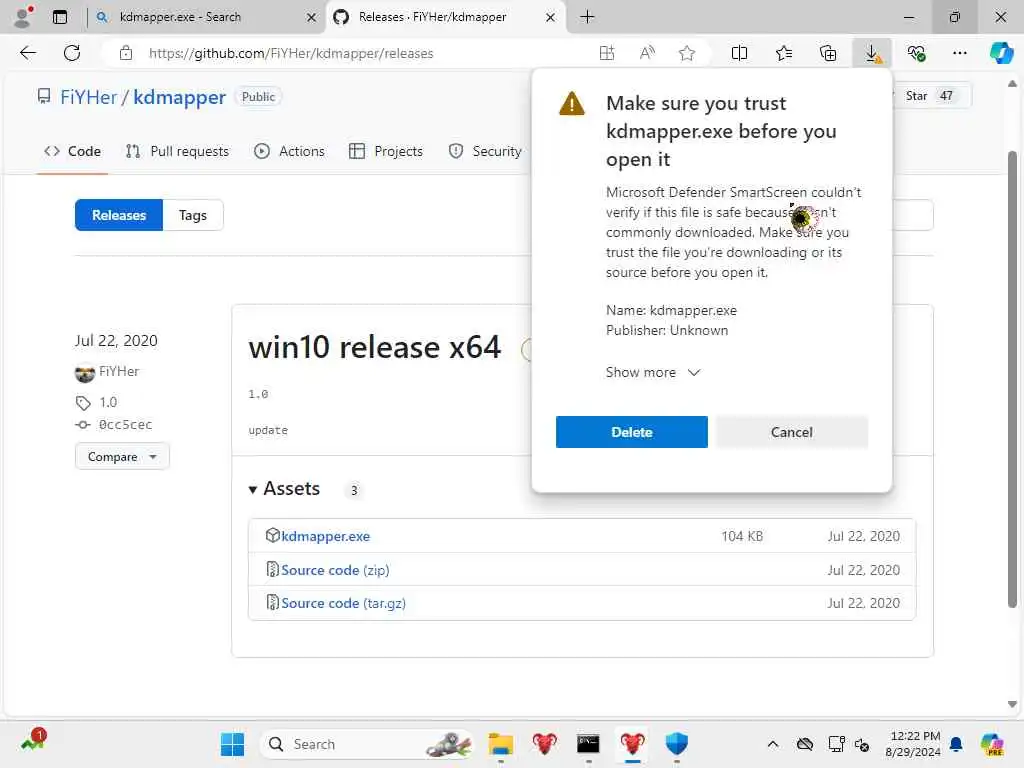Open the app available icon in address bar

[x=607, y=53]
